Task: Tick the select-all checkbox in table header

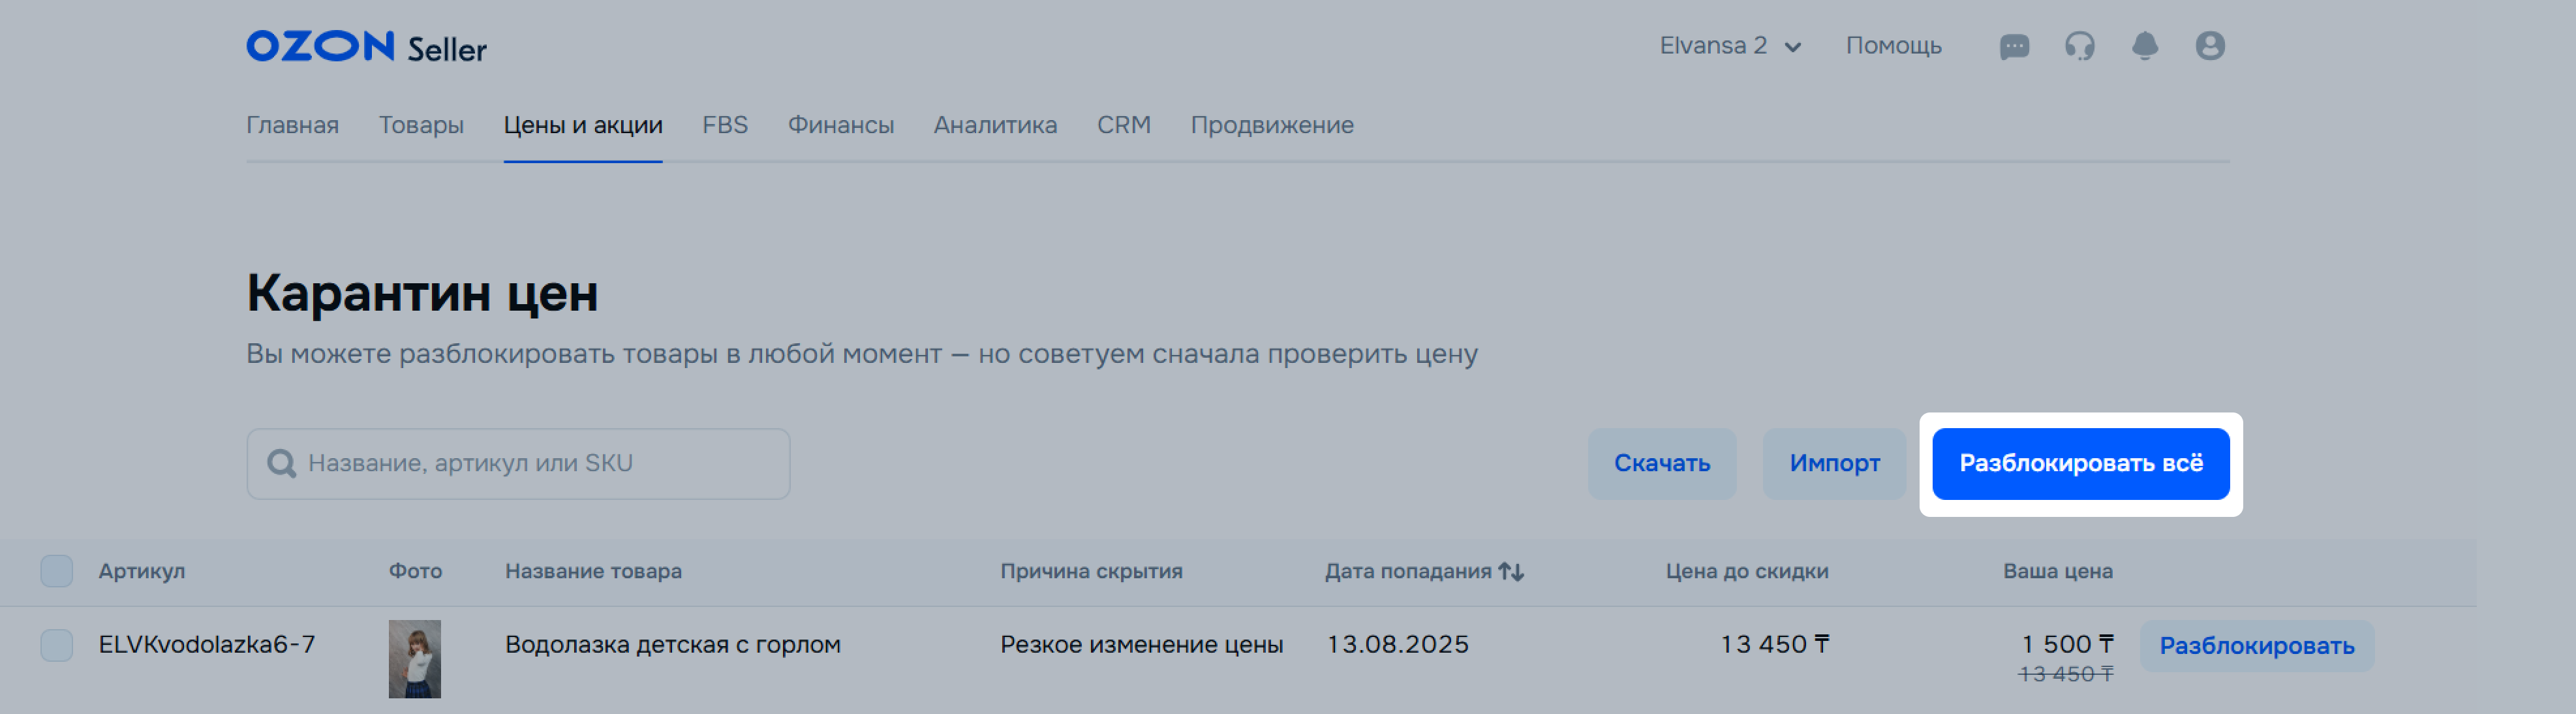Action: pyautogui.click(x=57, y=571)
